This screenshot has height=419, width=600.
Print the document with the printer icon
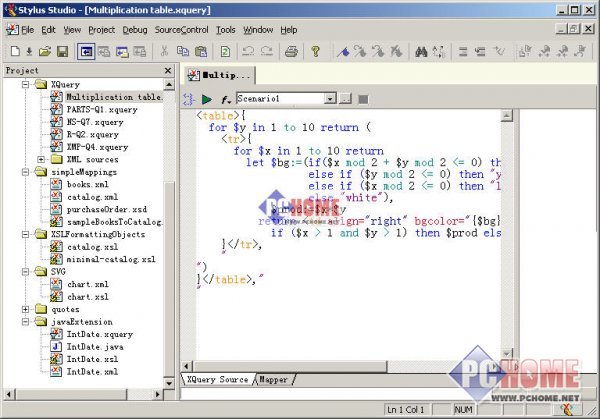tap(291, 51)
